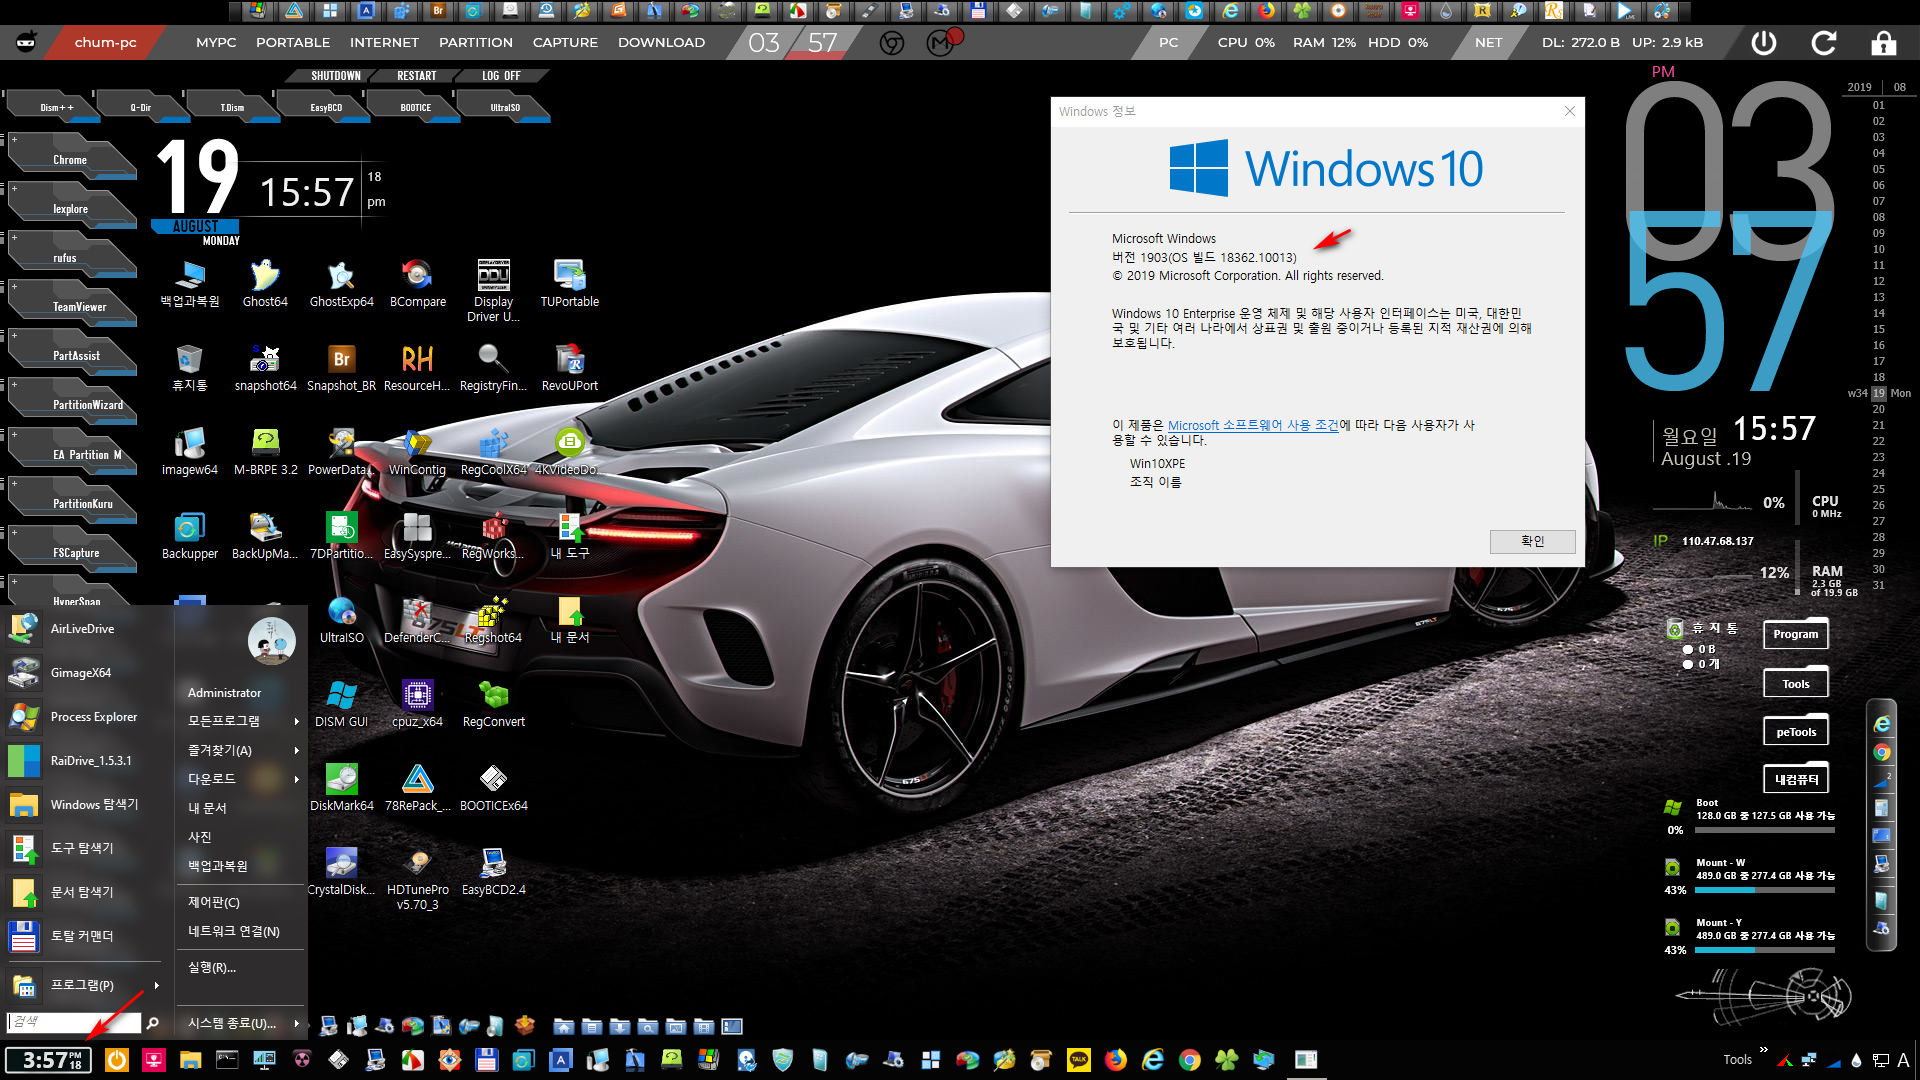Expand the 모든프로그램 submenu

pos(243,721)
